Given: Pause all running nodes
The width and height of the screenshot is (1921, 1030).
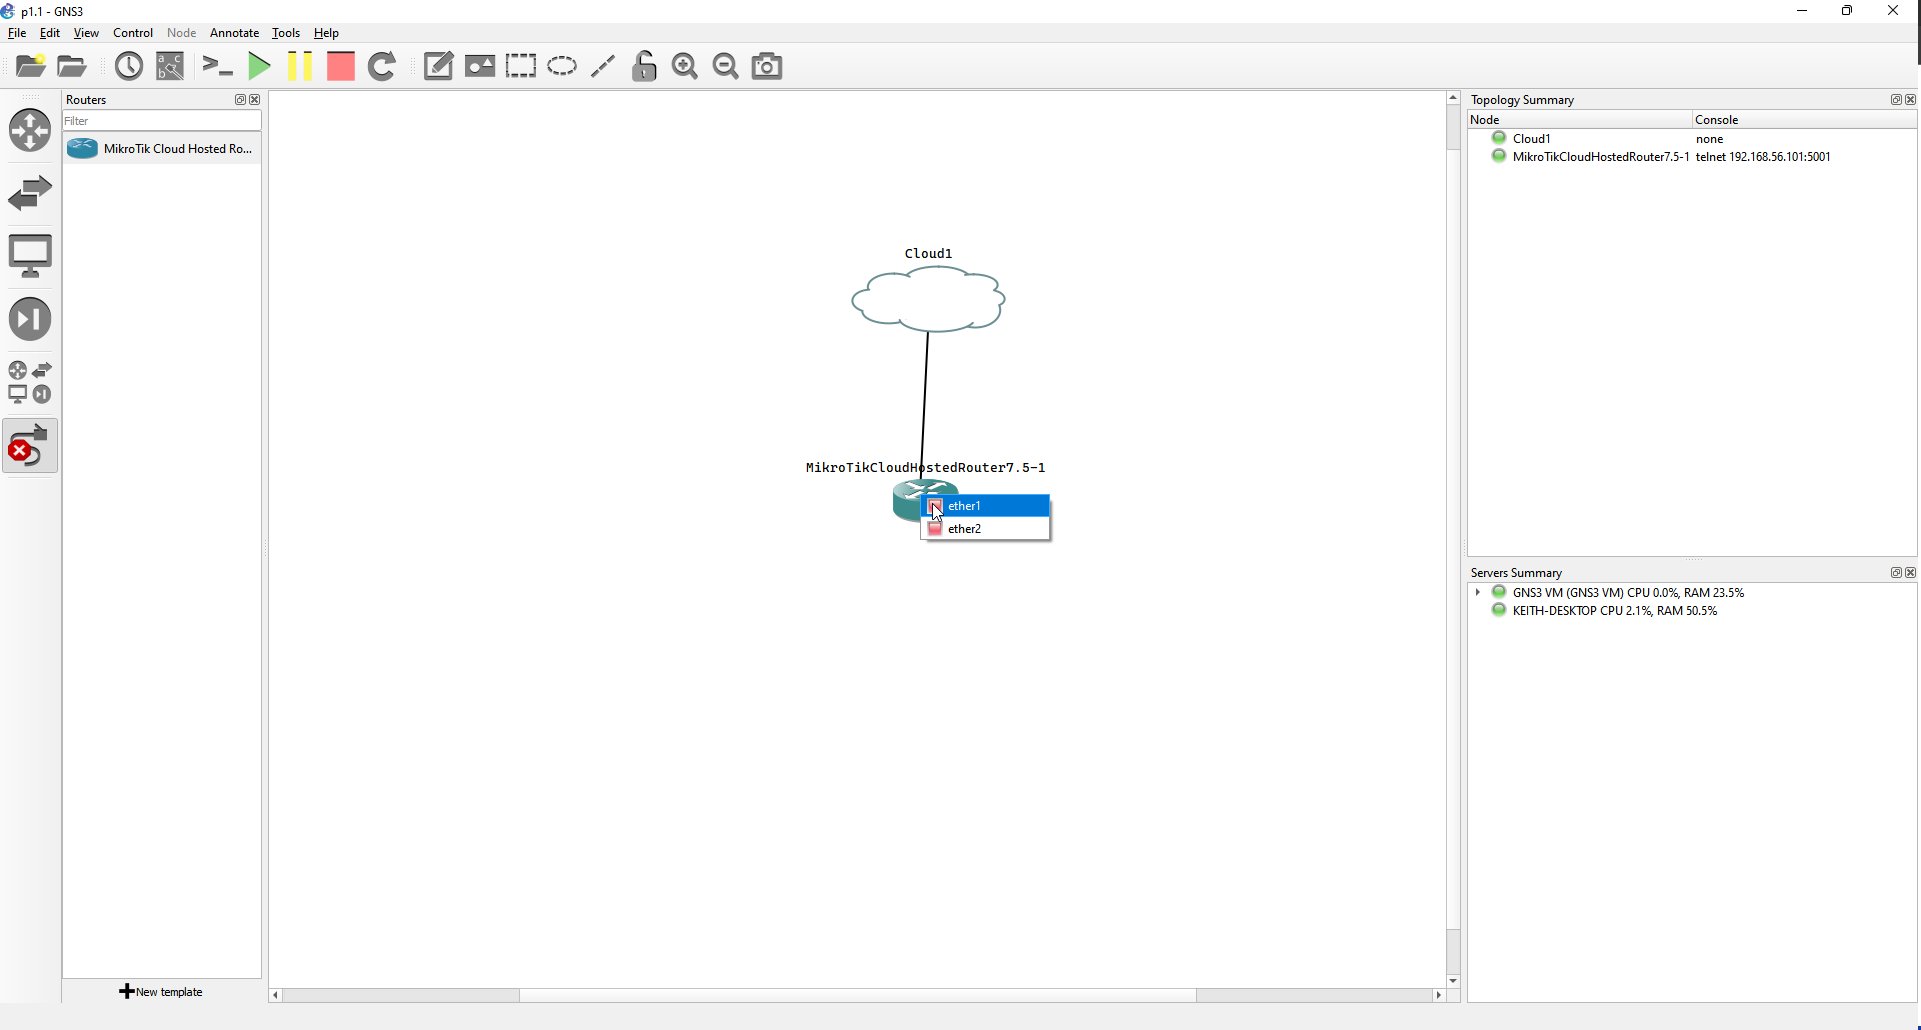Looking at the screenshot, I should click(x=300, y=66).
